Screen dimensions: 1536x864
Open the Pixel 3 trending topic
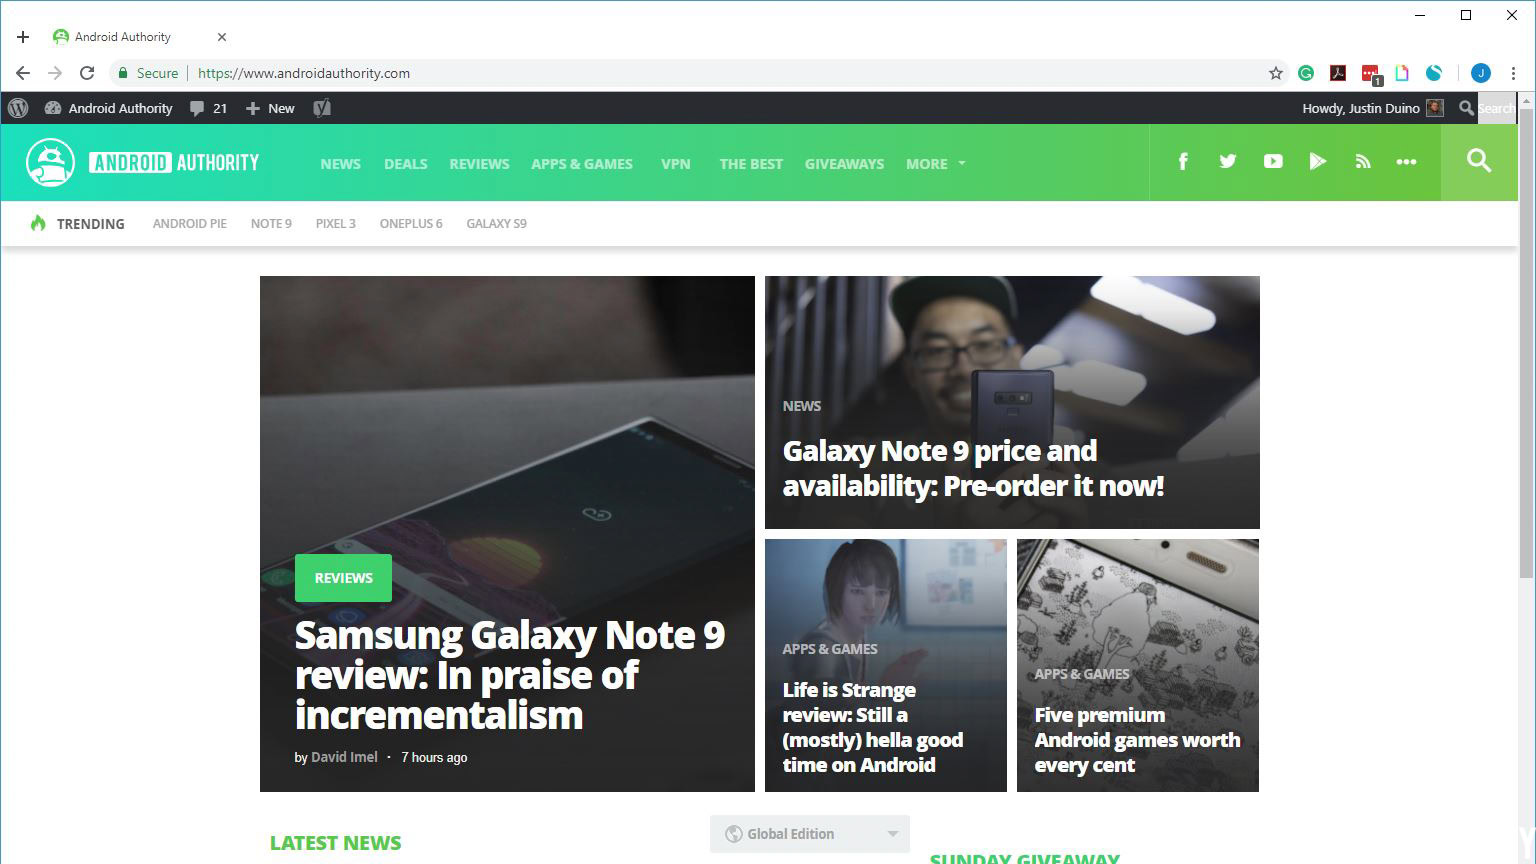click(336, 224)
